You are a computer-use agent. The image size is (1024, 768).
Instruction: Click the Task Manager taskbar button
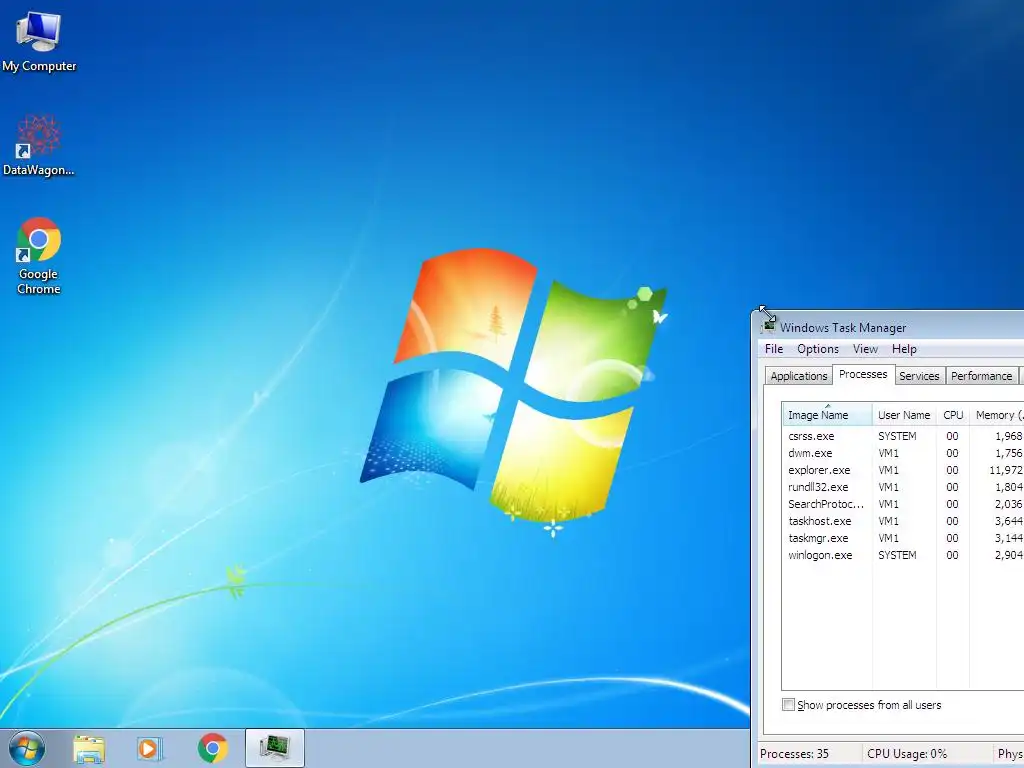click(x=275, y=748)
